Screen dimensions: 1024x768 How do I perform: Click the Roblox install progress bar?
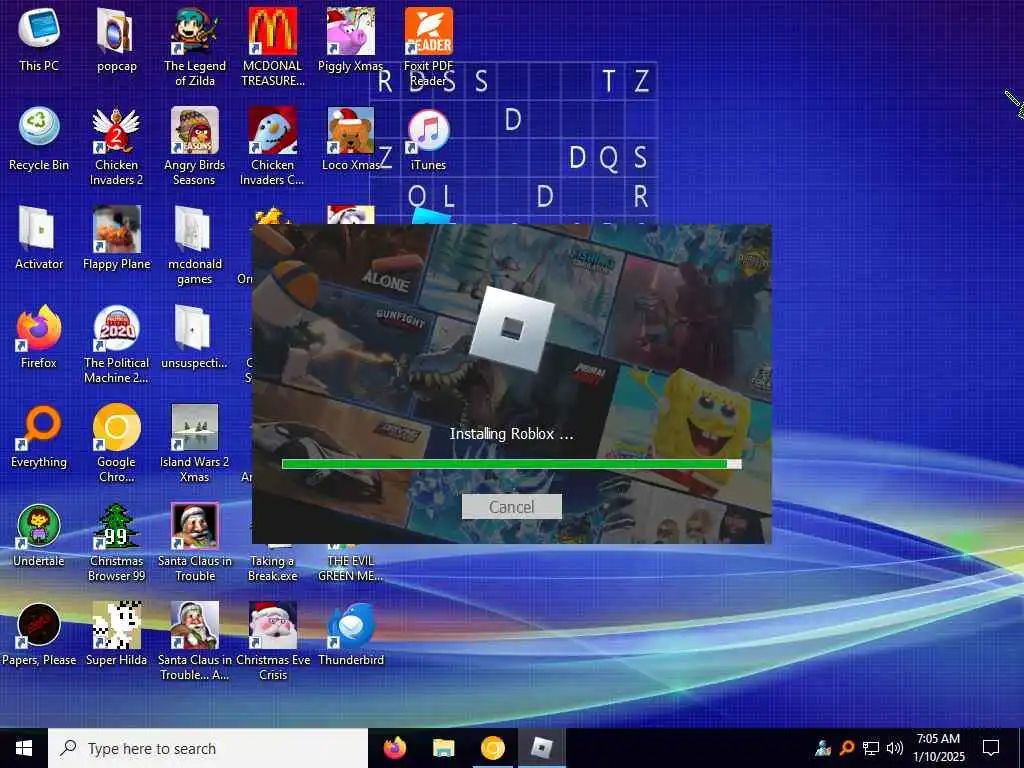511,464
